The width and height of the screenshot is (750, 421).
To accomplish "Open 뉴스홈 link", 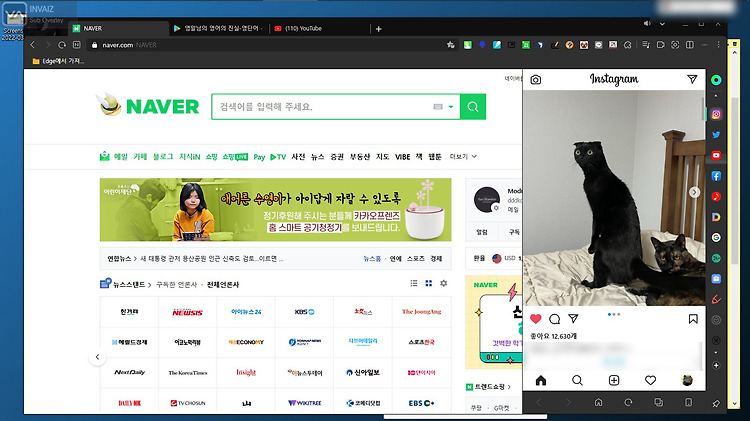I will click(372, 258).
